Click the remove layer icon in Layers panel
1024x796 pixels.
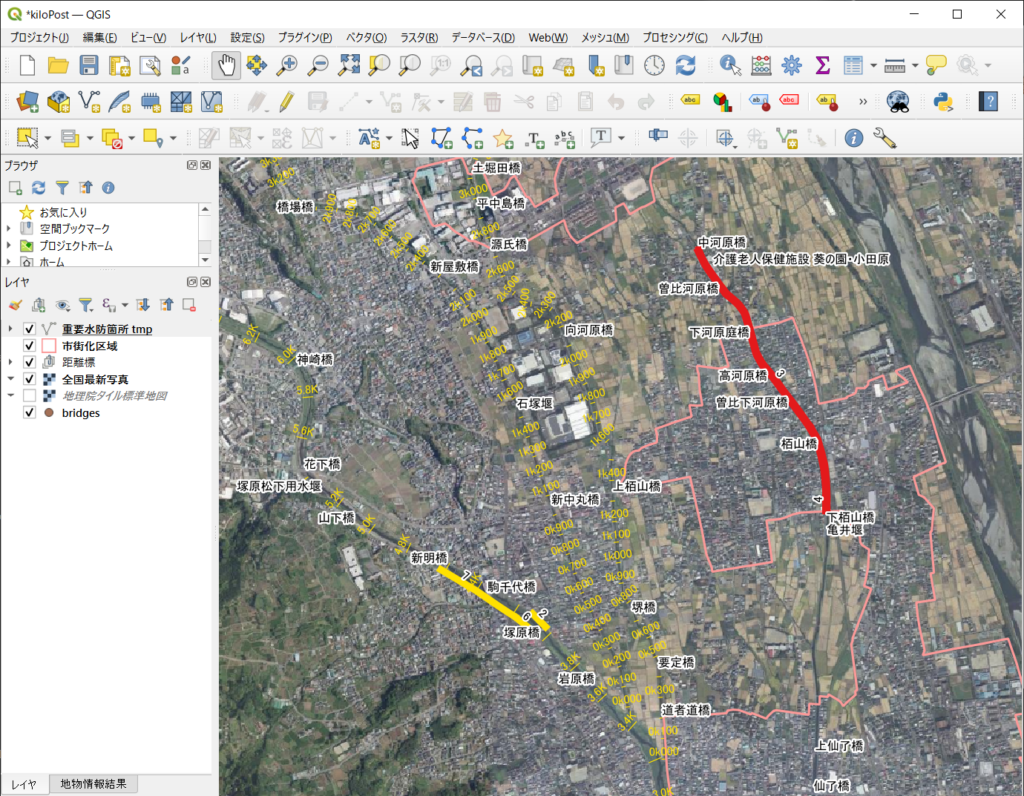pos(189,305)
